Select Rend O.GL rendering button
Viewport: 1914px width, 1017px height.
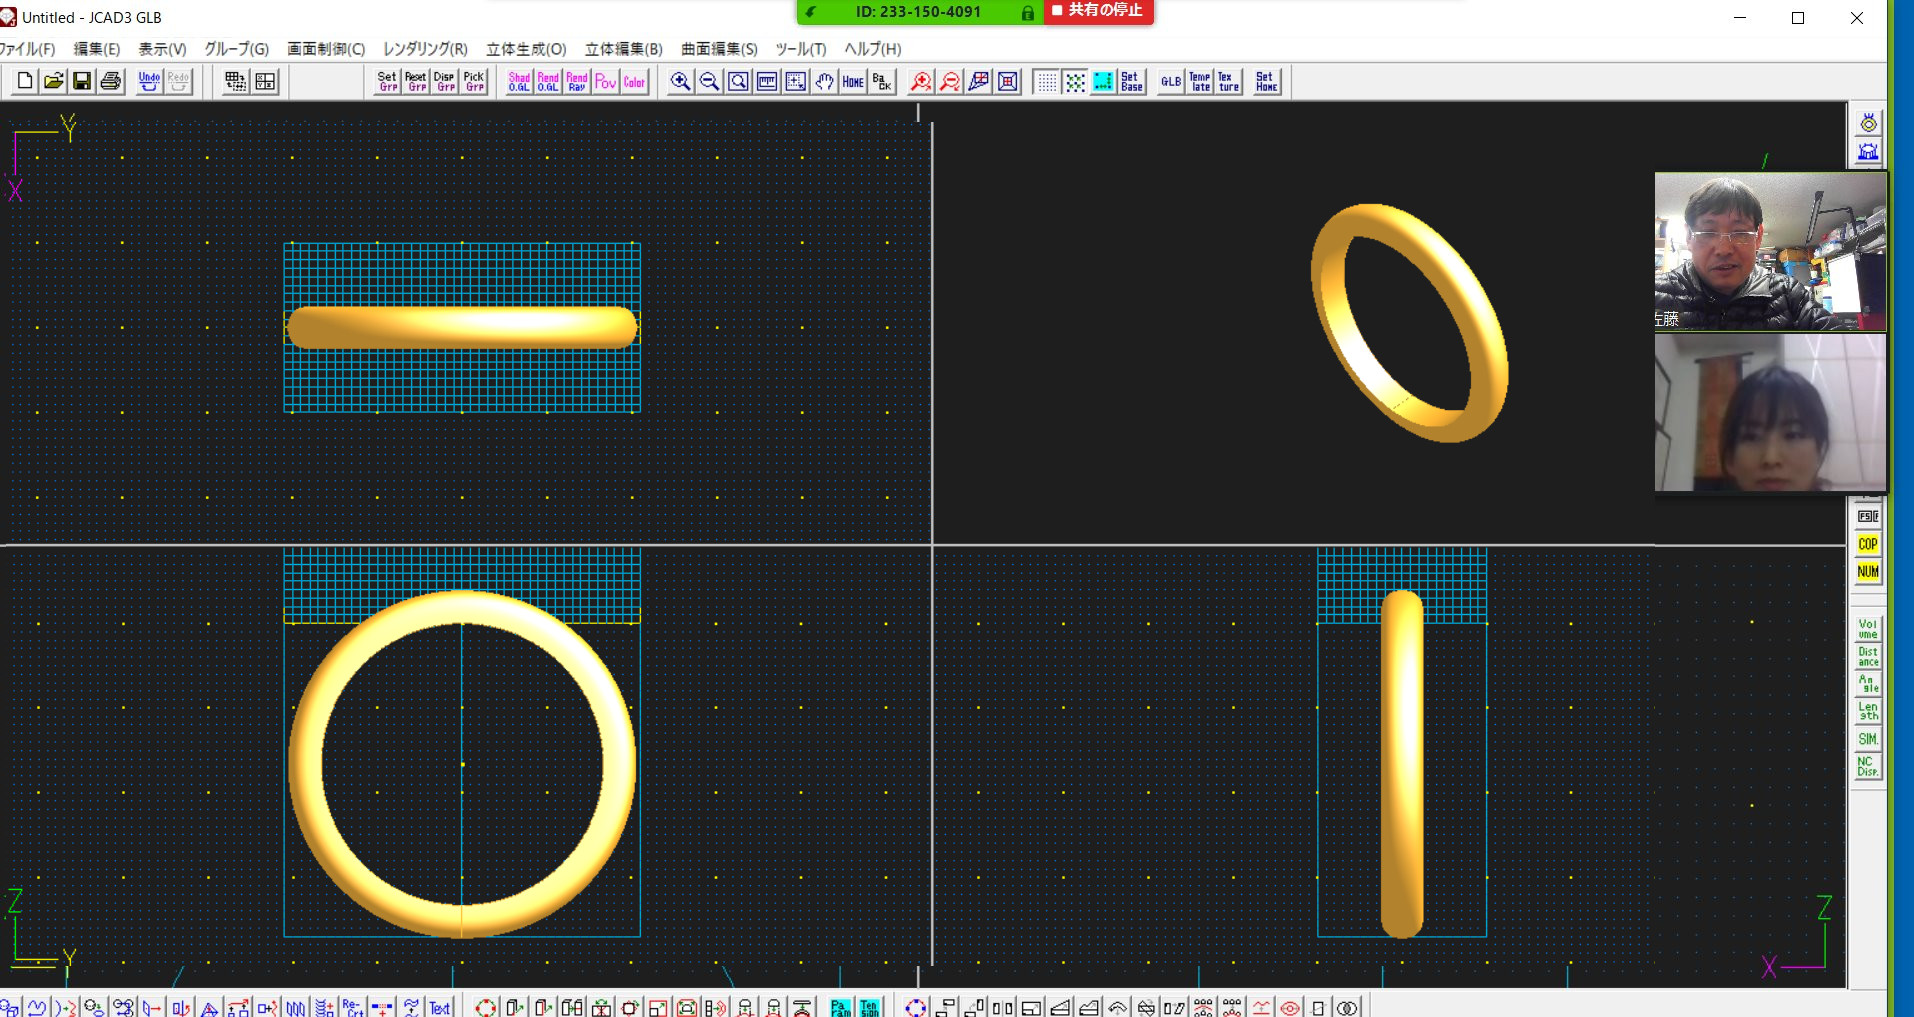548,82
